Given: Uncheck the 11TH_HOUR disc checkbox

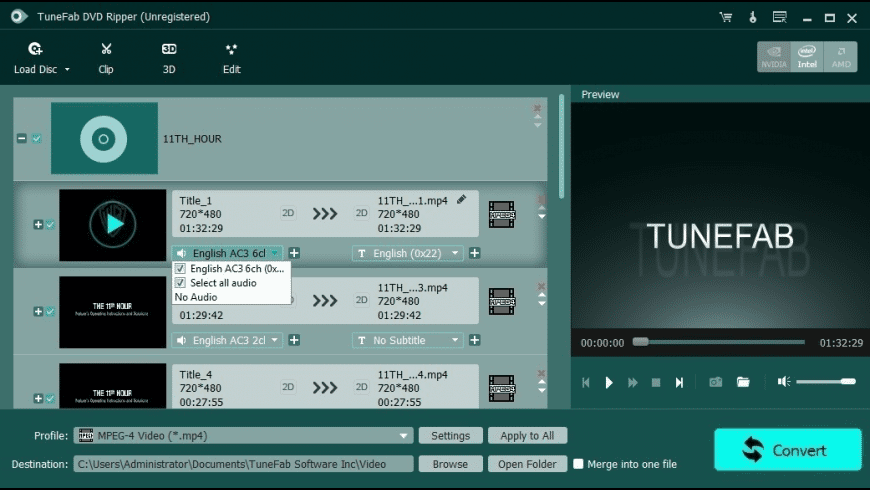Looking at the screenshot, I should coord(37,138).
